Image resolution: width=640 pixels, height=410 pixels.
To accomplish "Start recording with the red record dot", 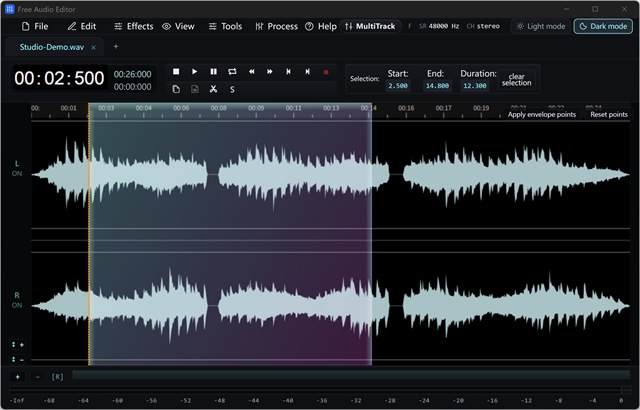I will tap(326, 72).
